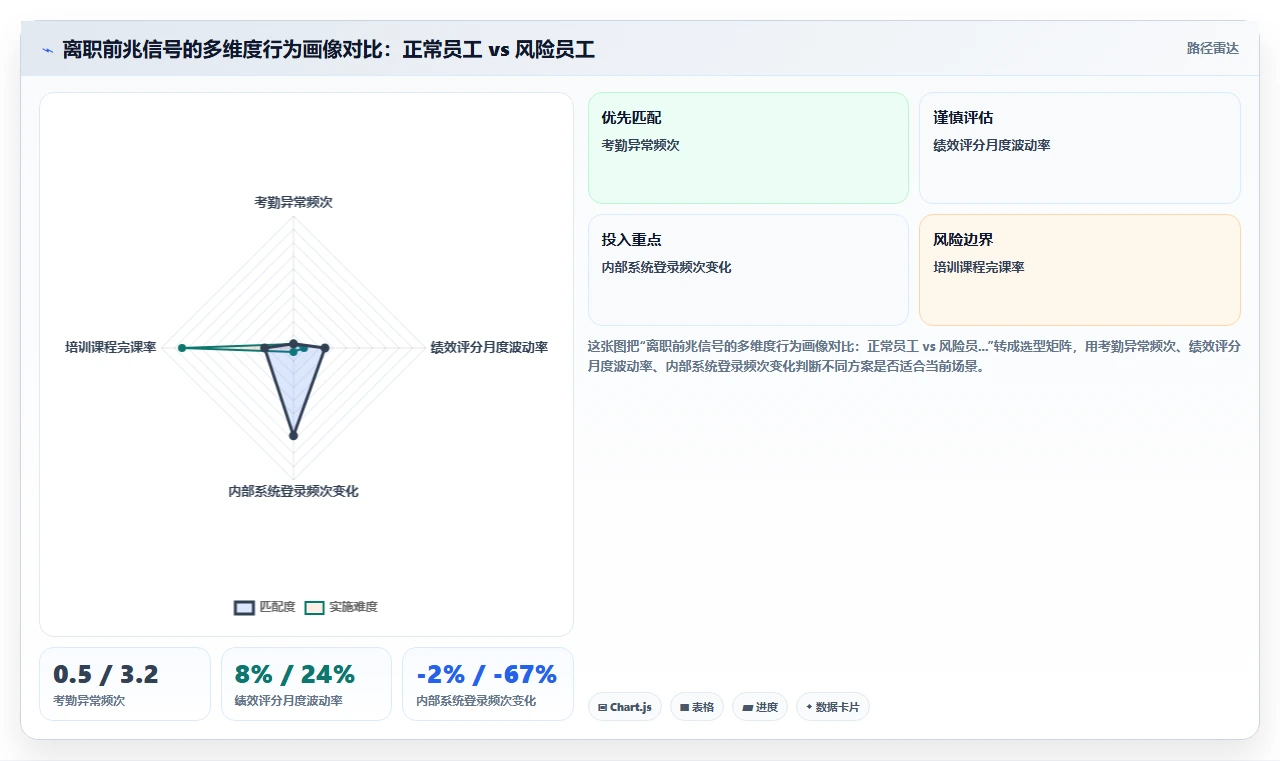Click the 考勤异常频次 radar axis label
Image resolution: width=1280 pixels, height=761 pixels.
(293, 202)
